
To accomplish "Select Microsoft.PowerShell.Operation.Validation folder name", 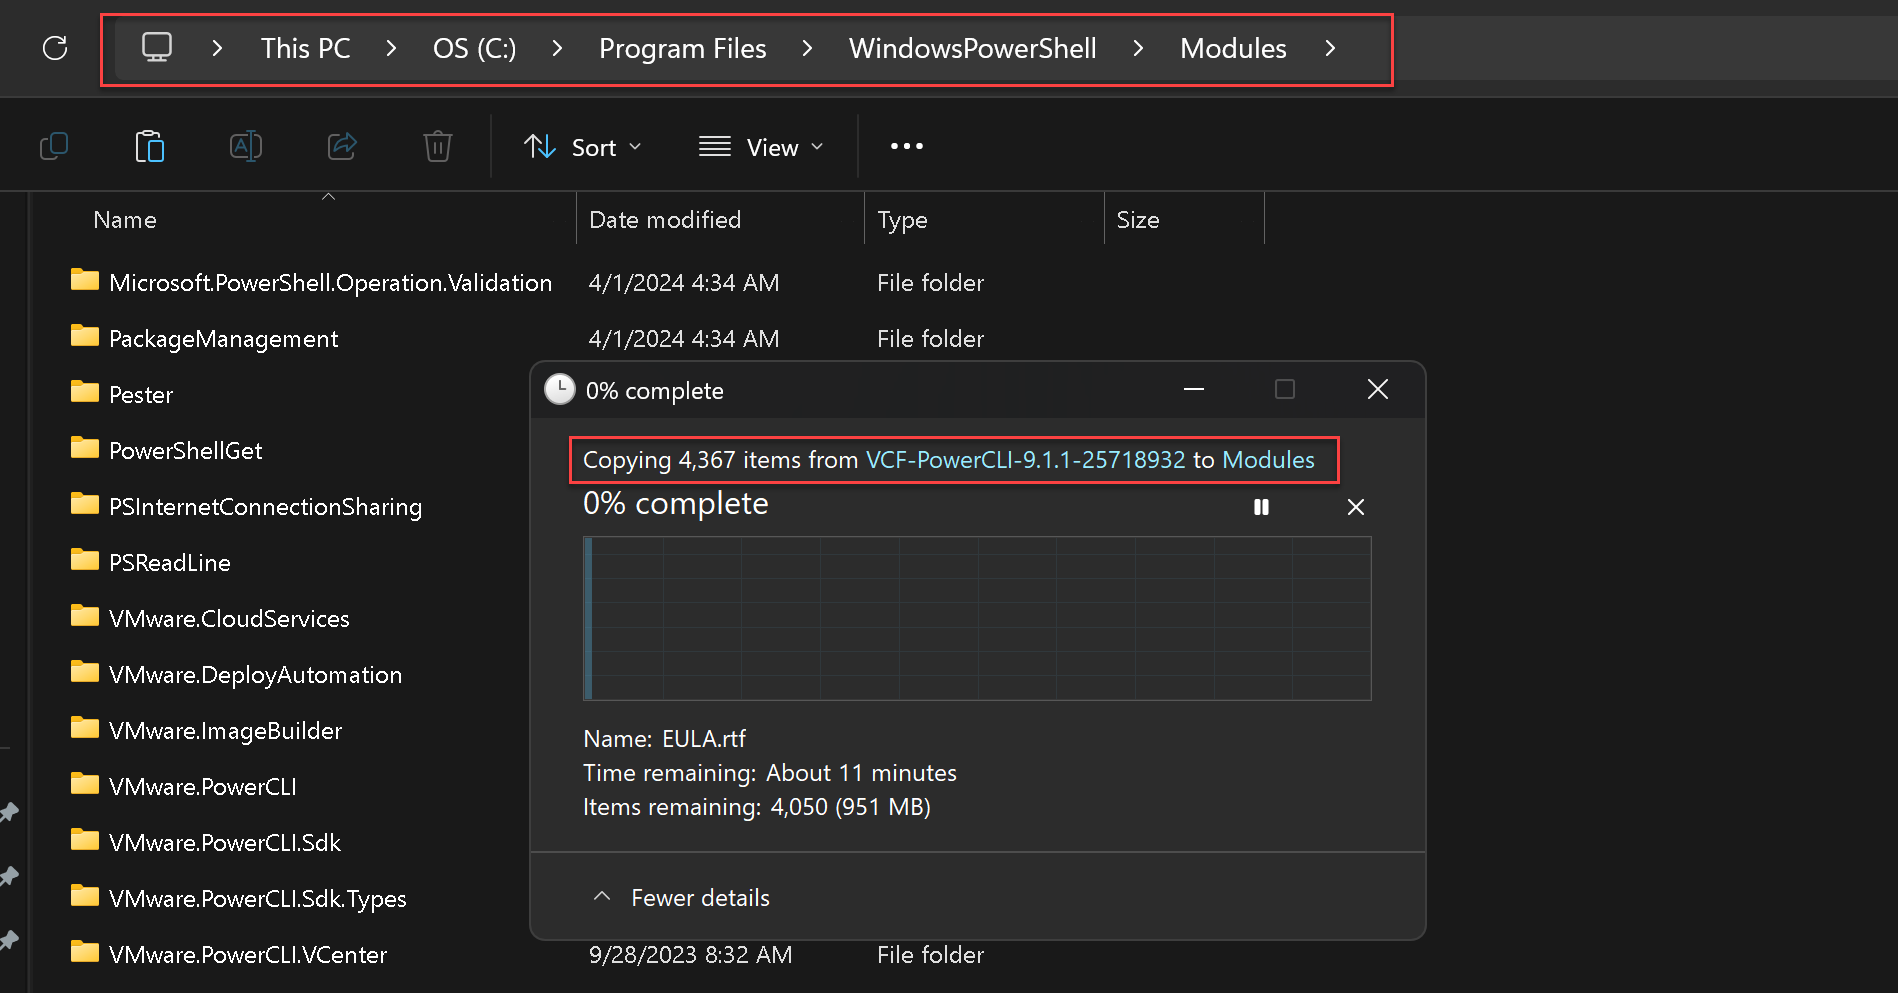I will tap(330, 283).
